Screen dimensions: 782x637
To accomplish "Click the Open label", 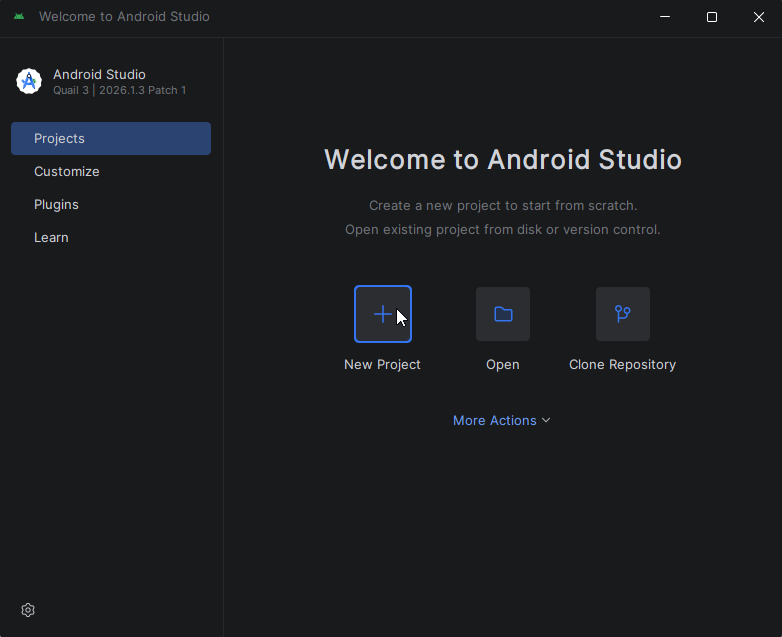I will tap(503, 365).
